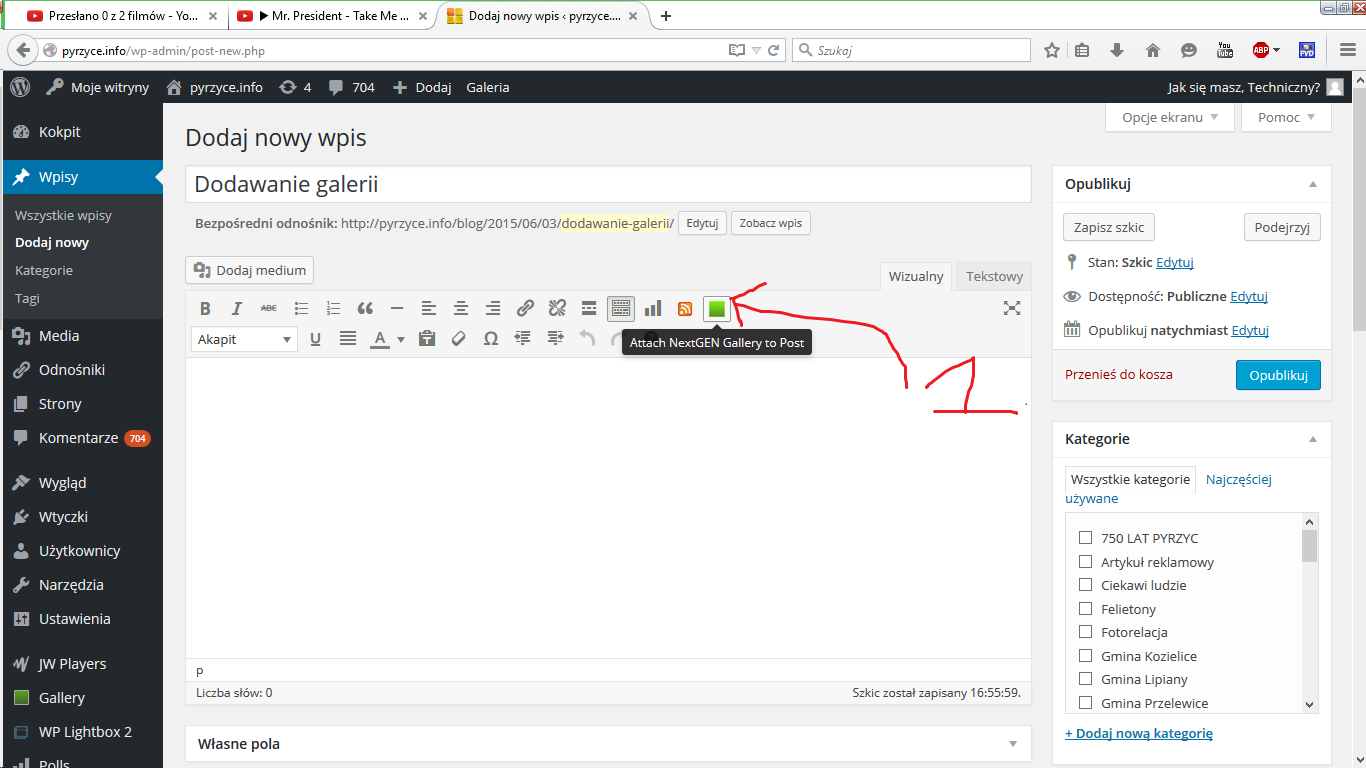This screenshot has width=1366, height=768.
Task: Switch to the Tekstowy editor tab
Action: click(x=994, y=277)
